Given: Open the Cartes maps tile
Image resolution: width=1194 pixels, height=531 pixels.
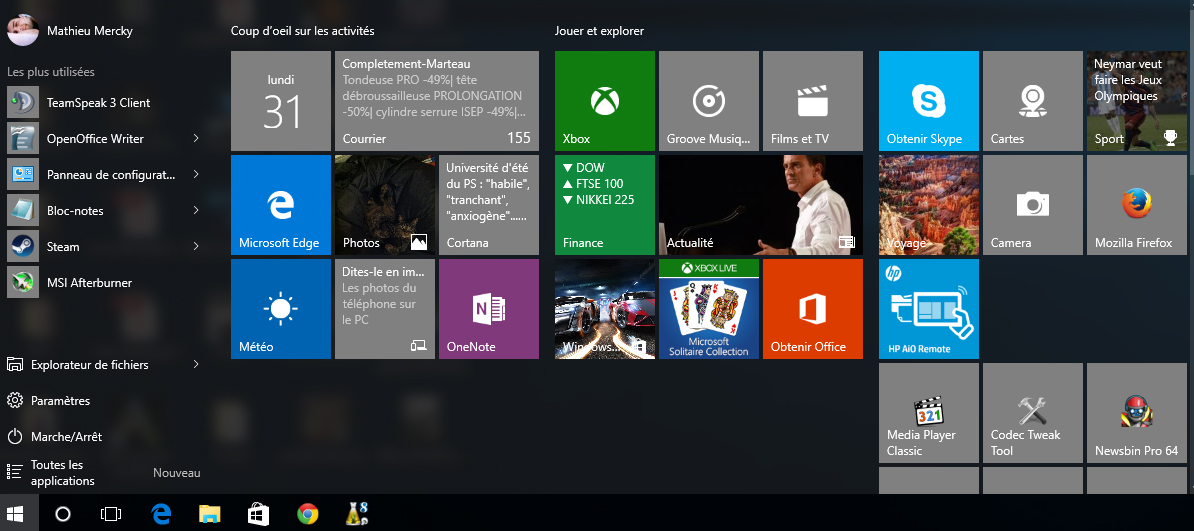Looking at the screenshot, I should click(x=1033, y=101).
